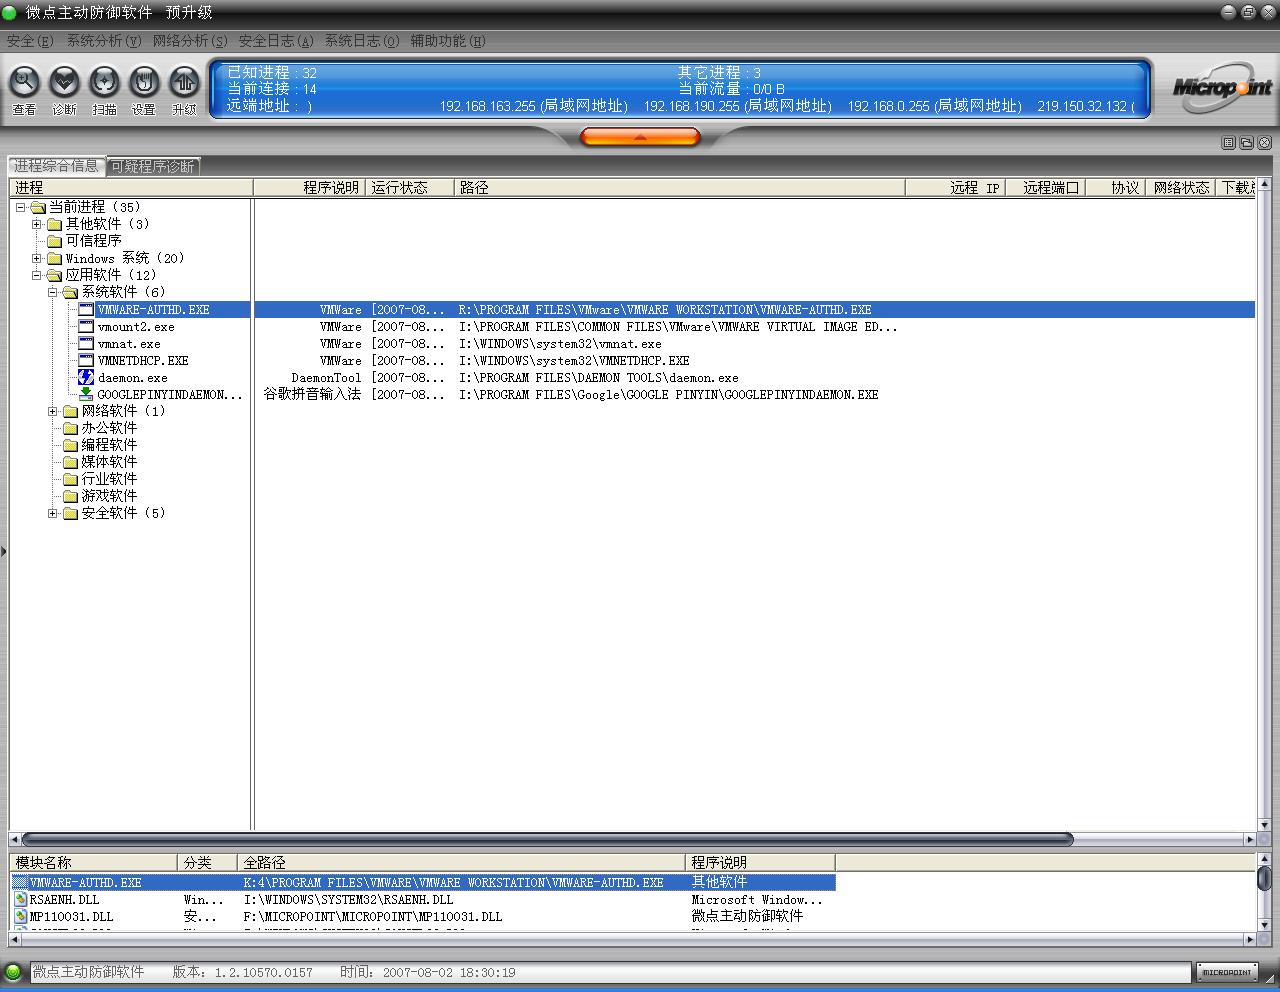Viewport: 1280px width, 992px height.
Task: Open the 设置 settings toolbar icon
Action: click(x=144, y=81)
